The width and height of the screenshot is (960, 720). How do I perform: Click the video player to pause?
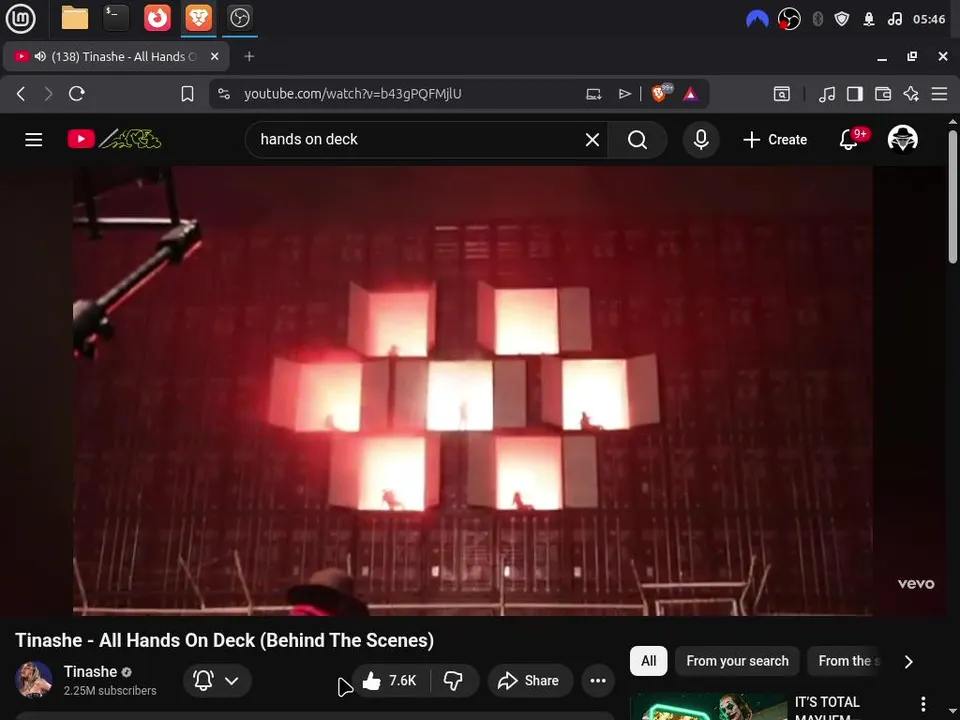tap(473, 391)
